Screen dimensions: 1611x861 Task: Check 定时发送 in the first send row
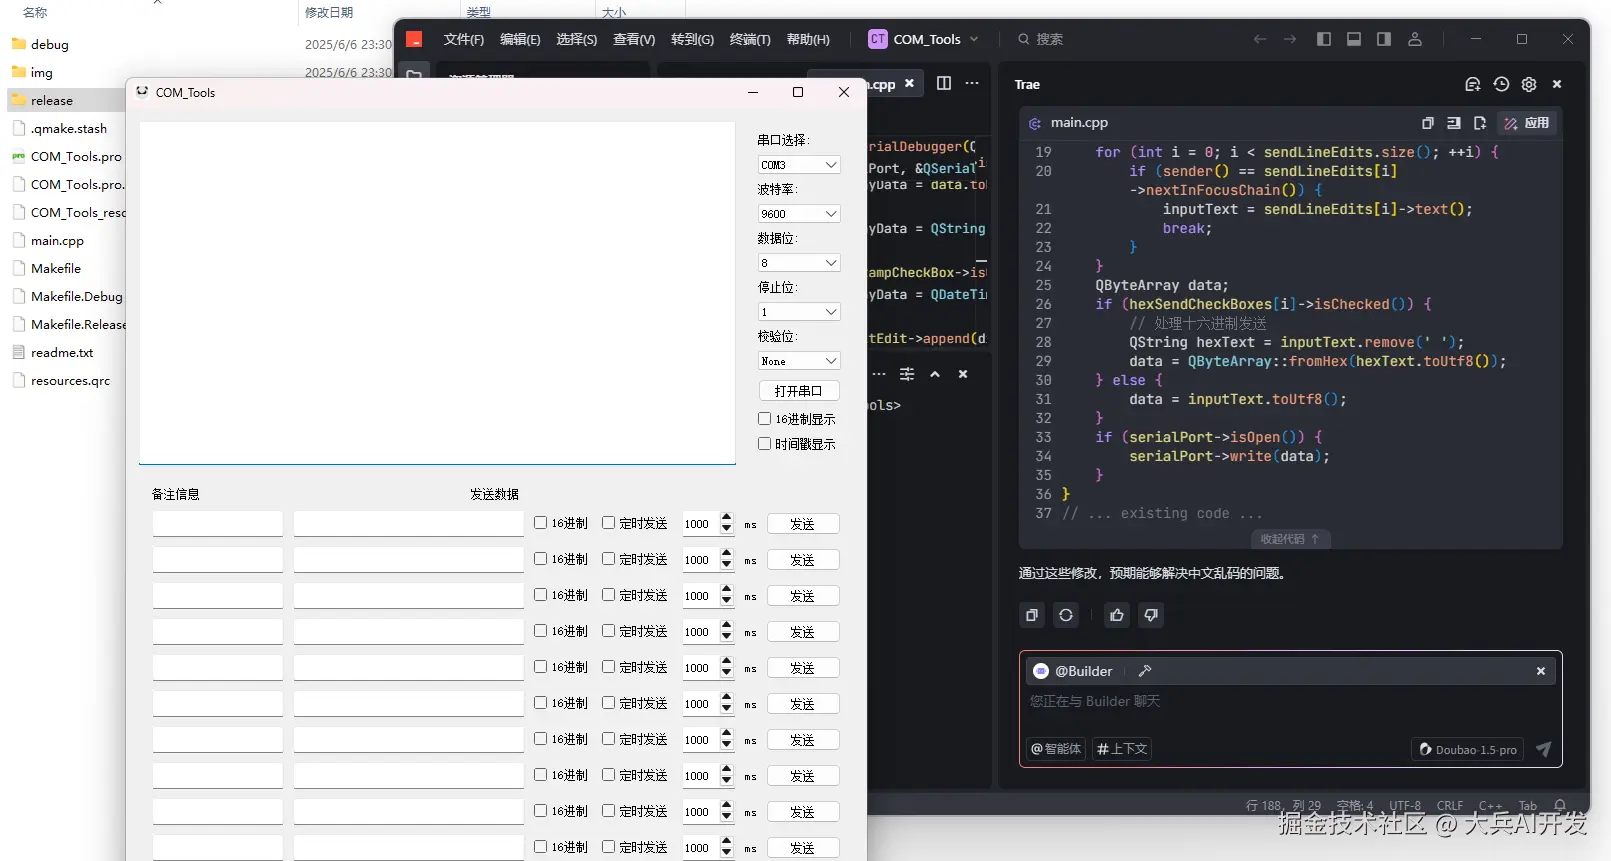point(608,523)
